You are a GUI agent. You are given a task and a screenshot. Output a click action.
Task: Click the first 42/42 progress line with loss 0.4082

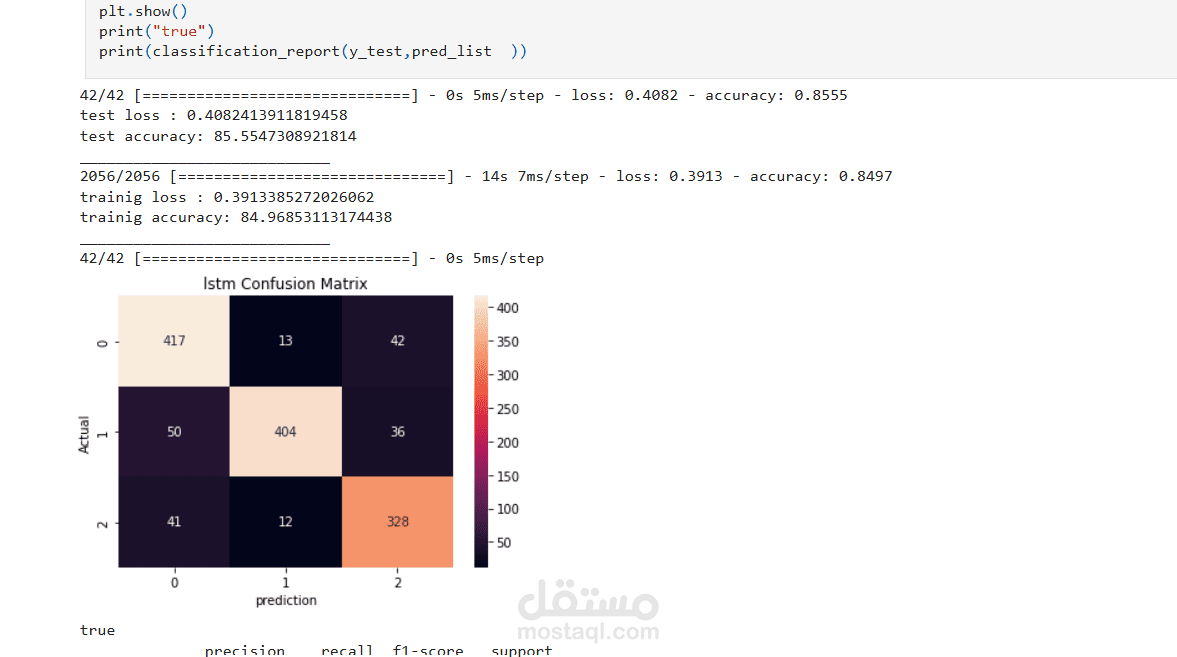click(463, 95)
